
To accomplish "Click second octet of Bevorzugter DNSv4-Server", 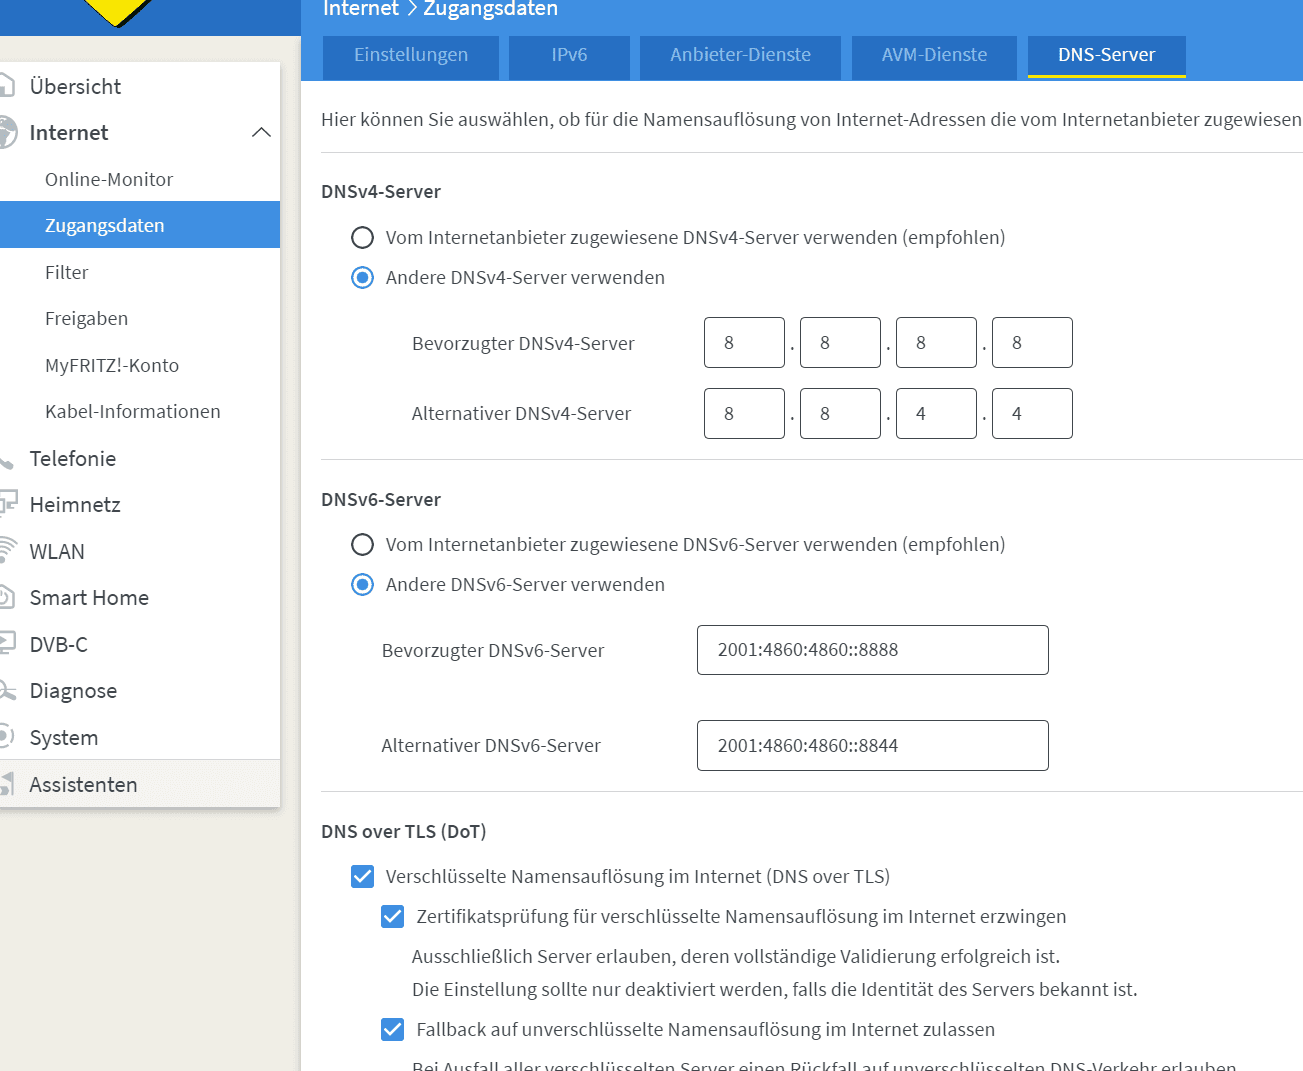I will 840,342.
